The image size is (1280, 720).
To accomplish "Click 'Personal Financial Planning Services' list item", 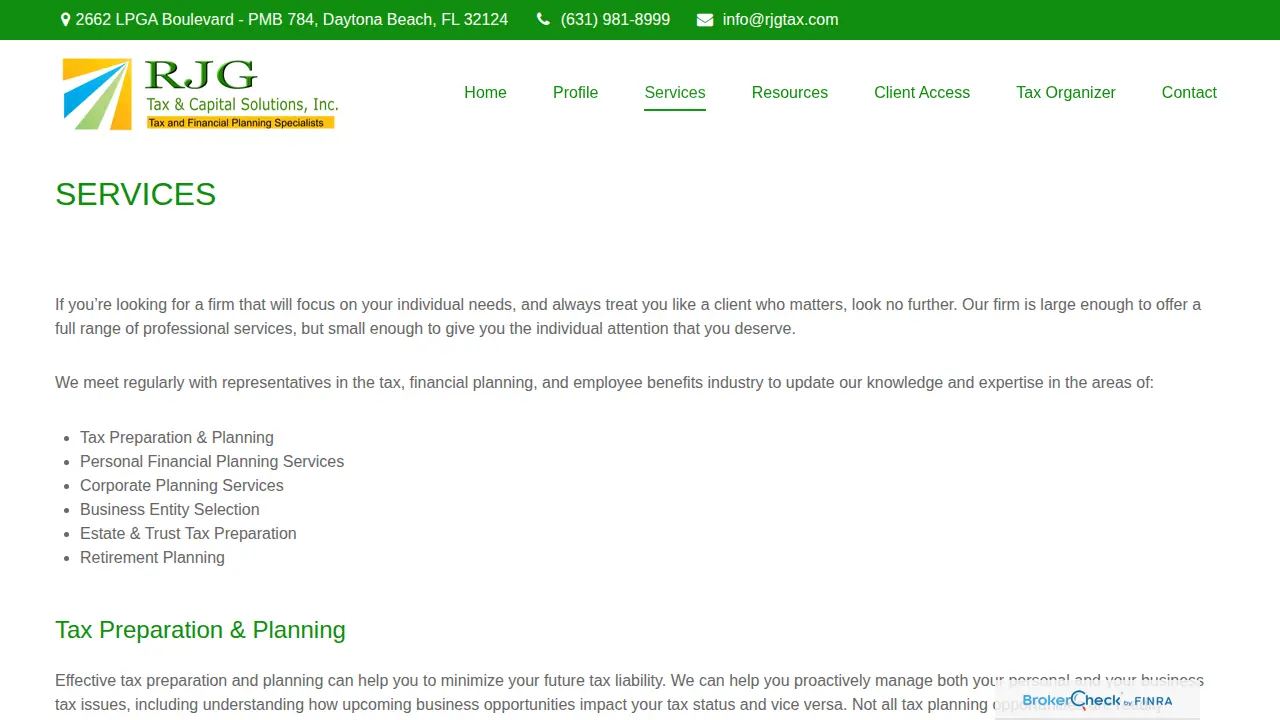I will pyautogui.click(x=212, y=461).
